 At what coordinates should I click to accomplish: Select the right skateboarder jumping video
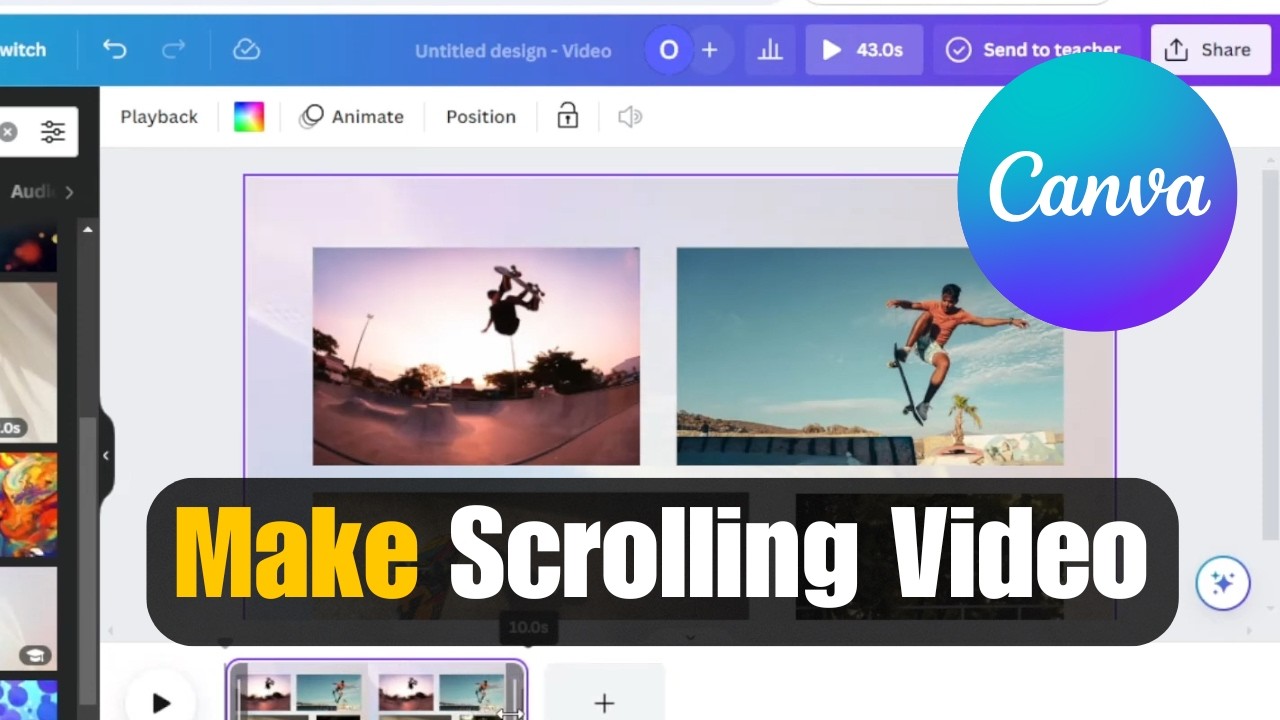(x=870, y=356)
